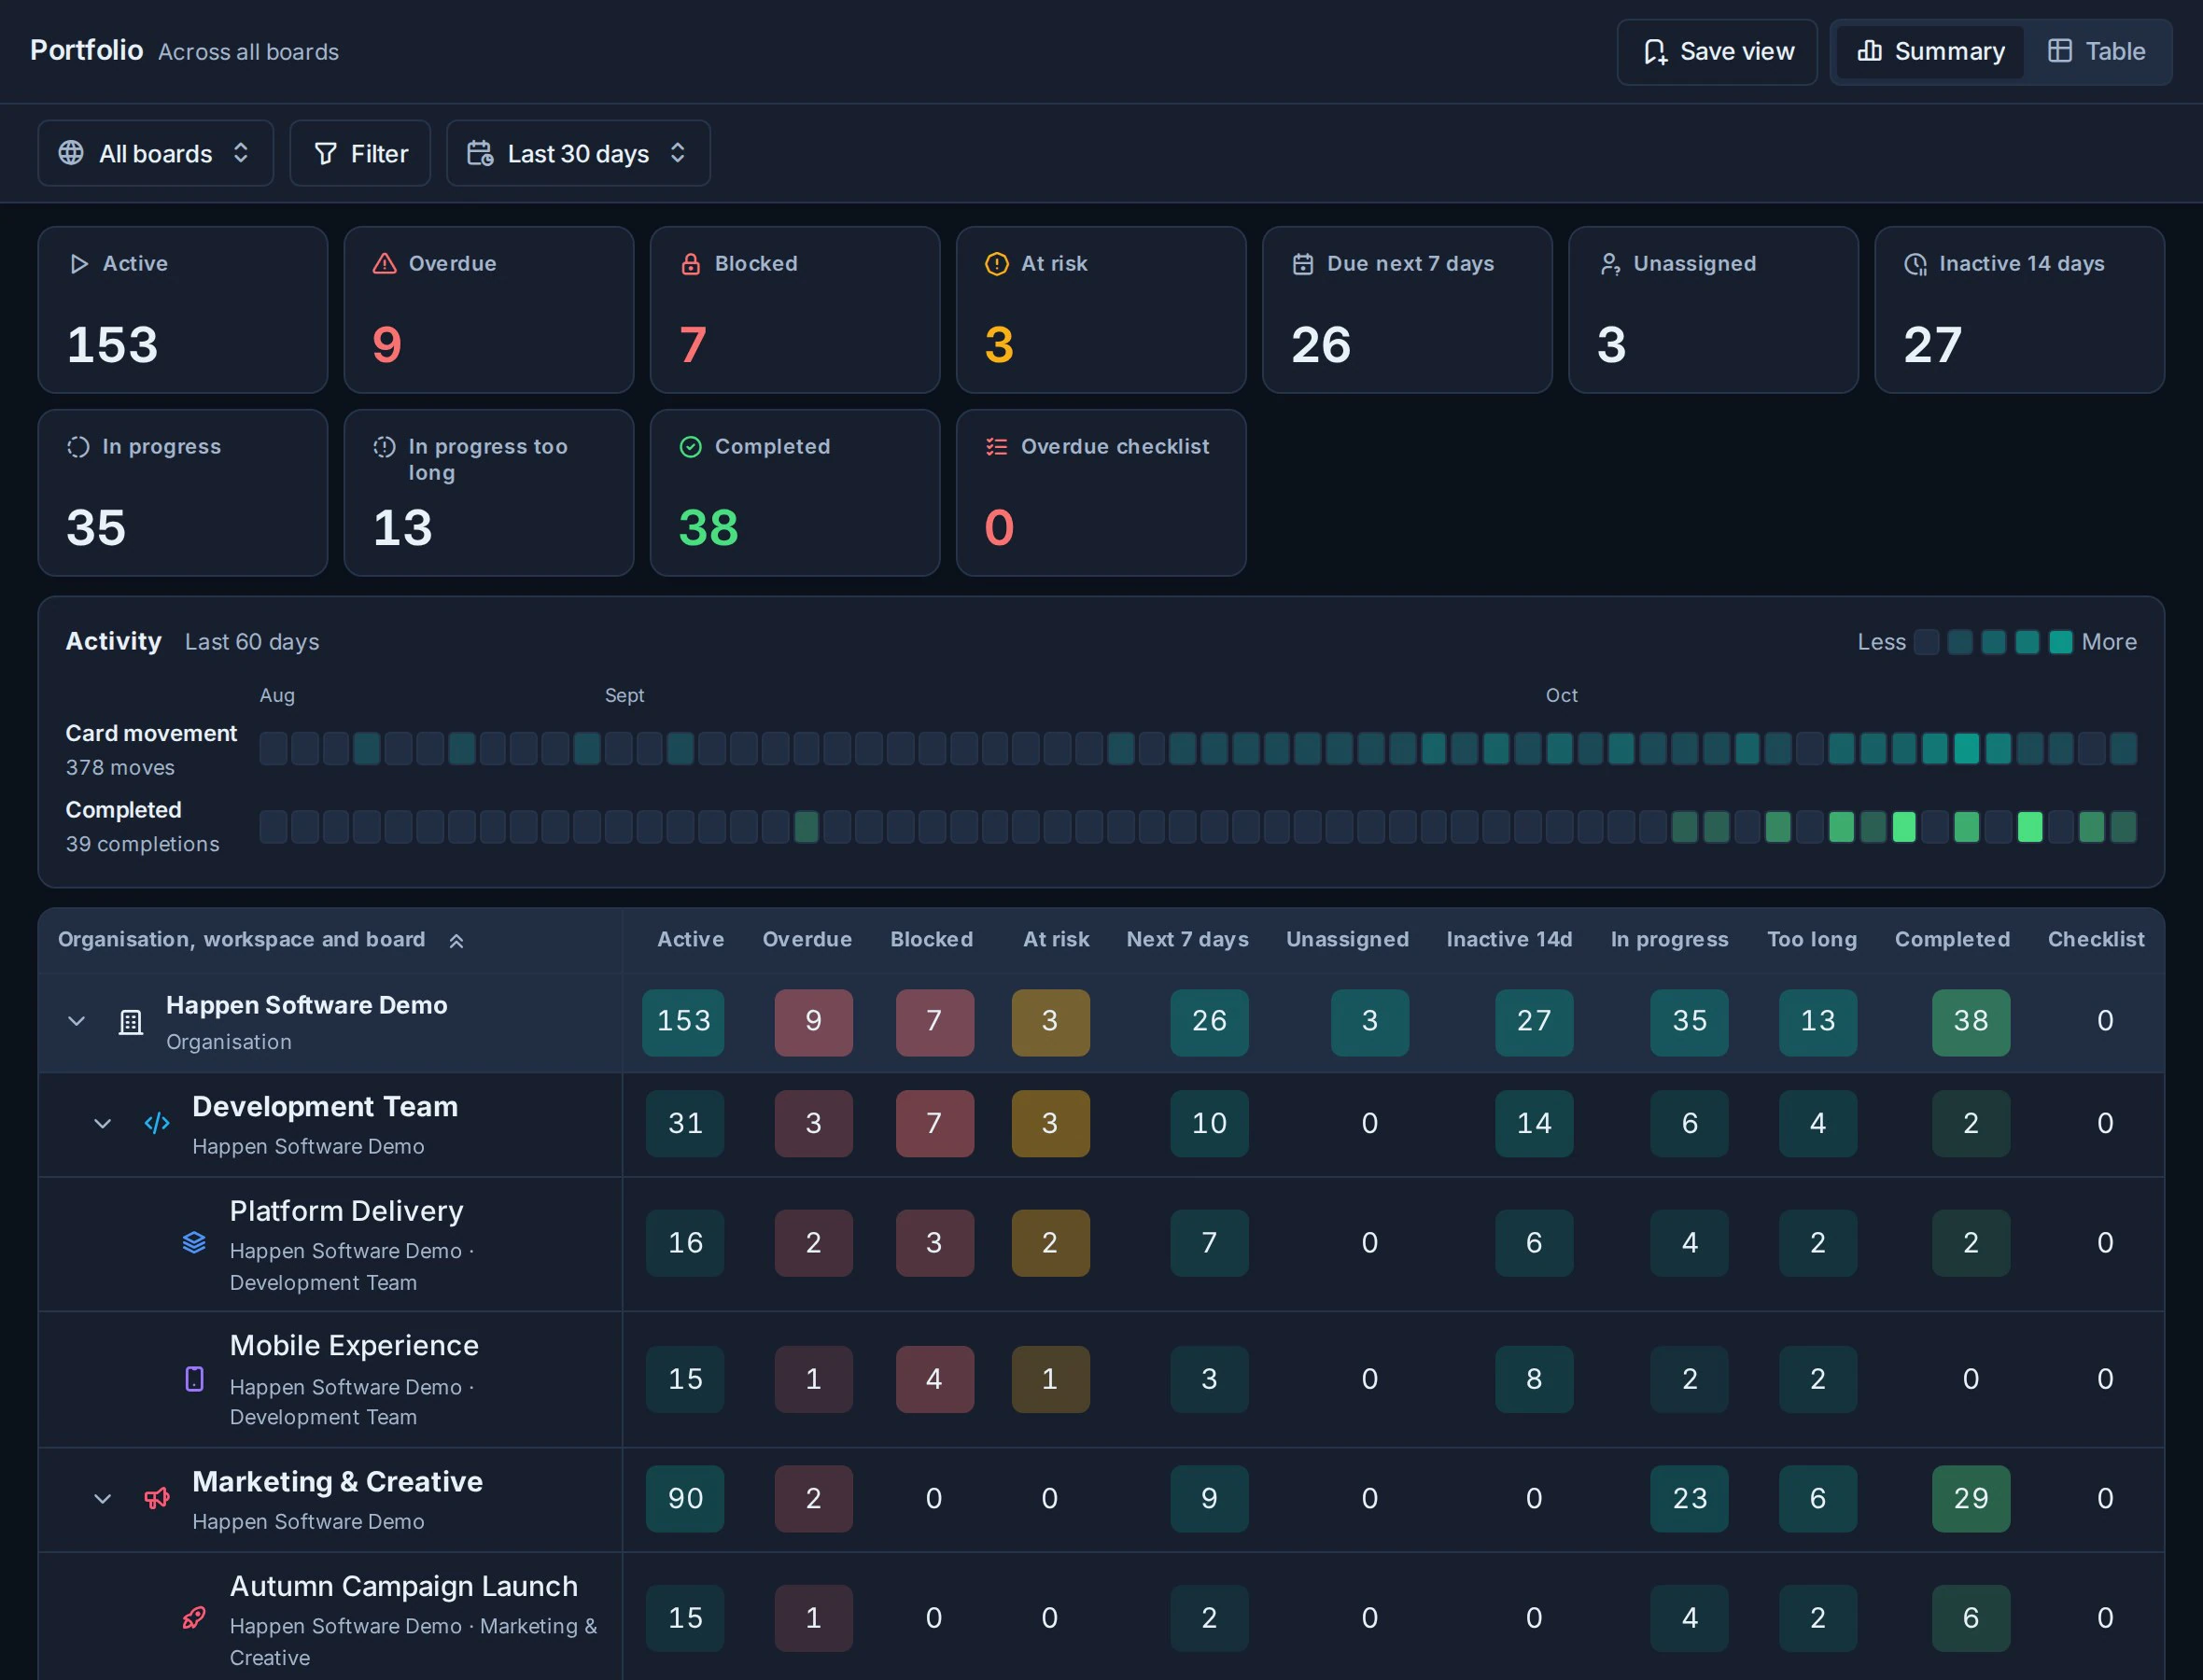Image resolution: width=2203 pixels, height=1680 pixels.
Task: Click the Save view button
Action: click(1716, 52)
